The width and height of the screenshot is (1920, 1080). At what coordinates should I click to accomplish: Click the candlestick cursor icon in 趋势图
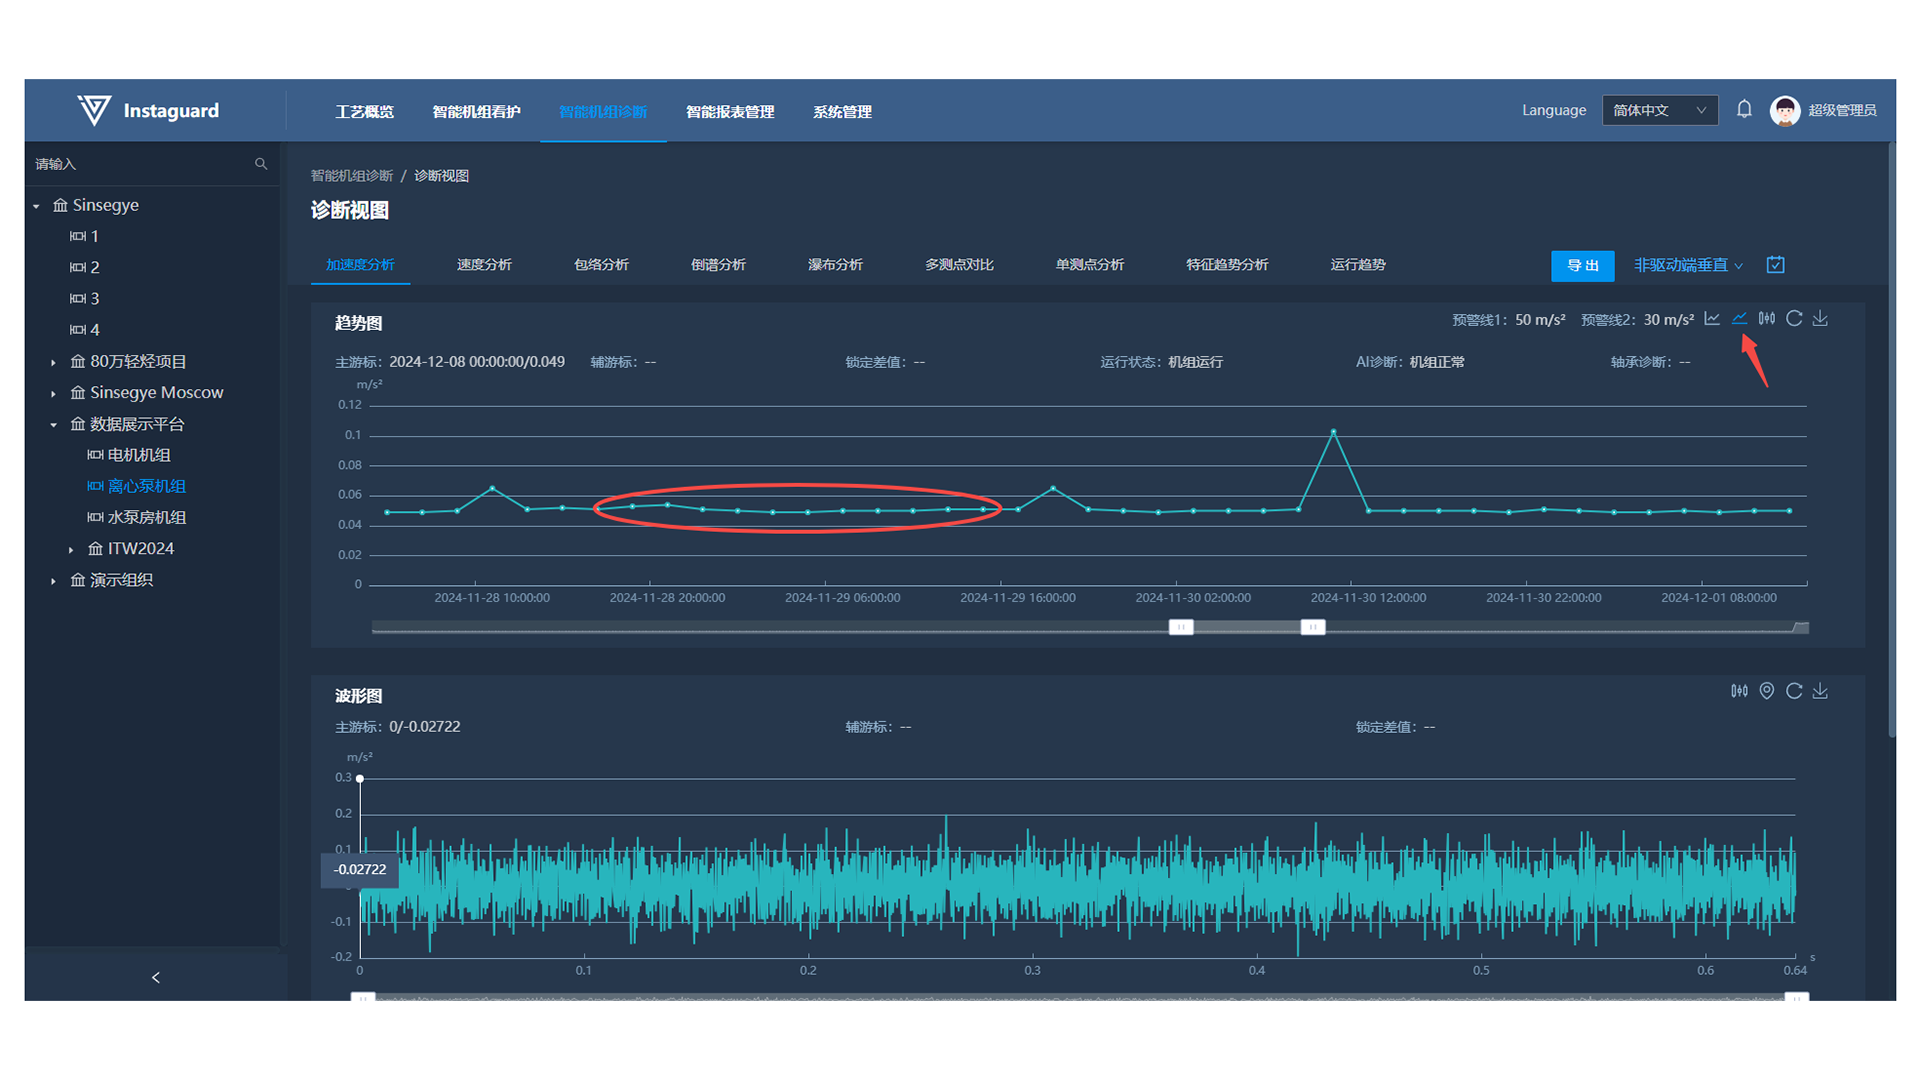coord(1767,319)
